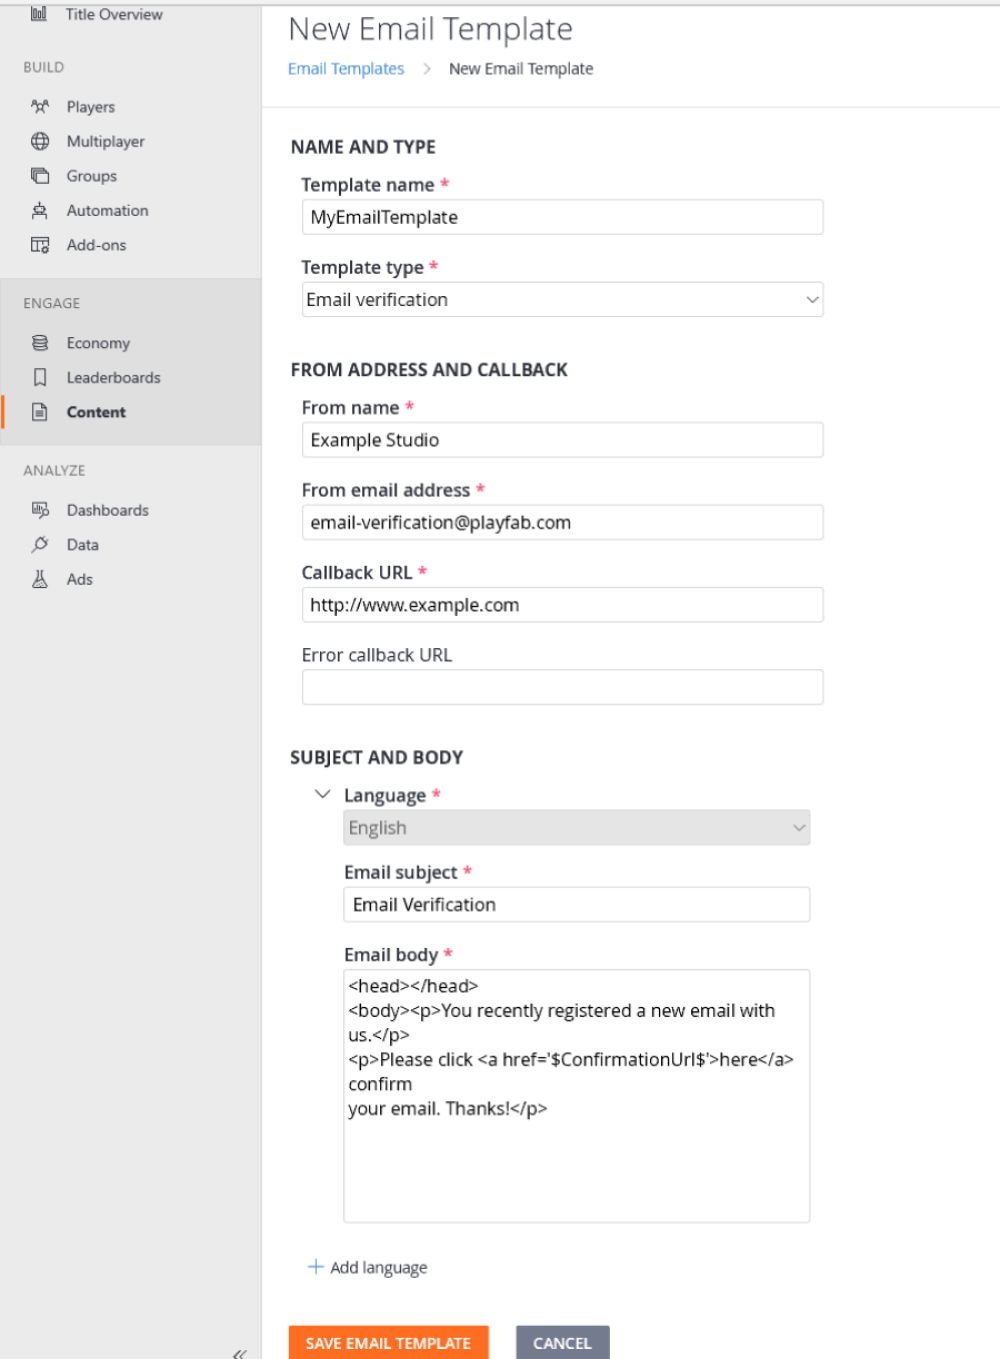This screenshot has height=1359, width=1000.
Task: Click inside the Error callback URL field
Action: click(563, 687)
